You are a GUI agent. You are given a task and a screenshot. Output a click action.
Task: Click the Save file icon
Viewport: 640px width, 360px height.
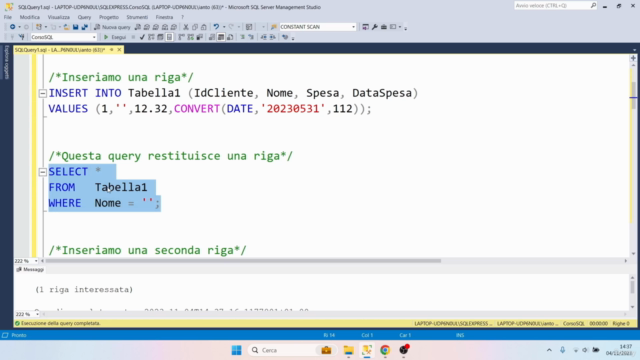(x=76, y=27)
